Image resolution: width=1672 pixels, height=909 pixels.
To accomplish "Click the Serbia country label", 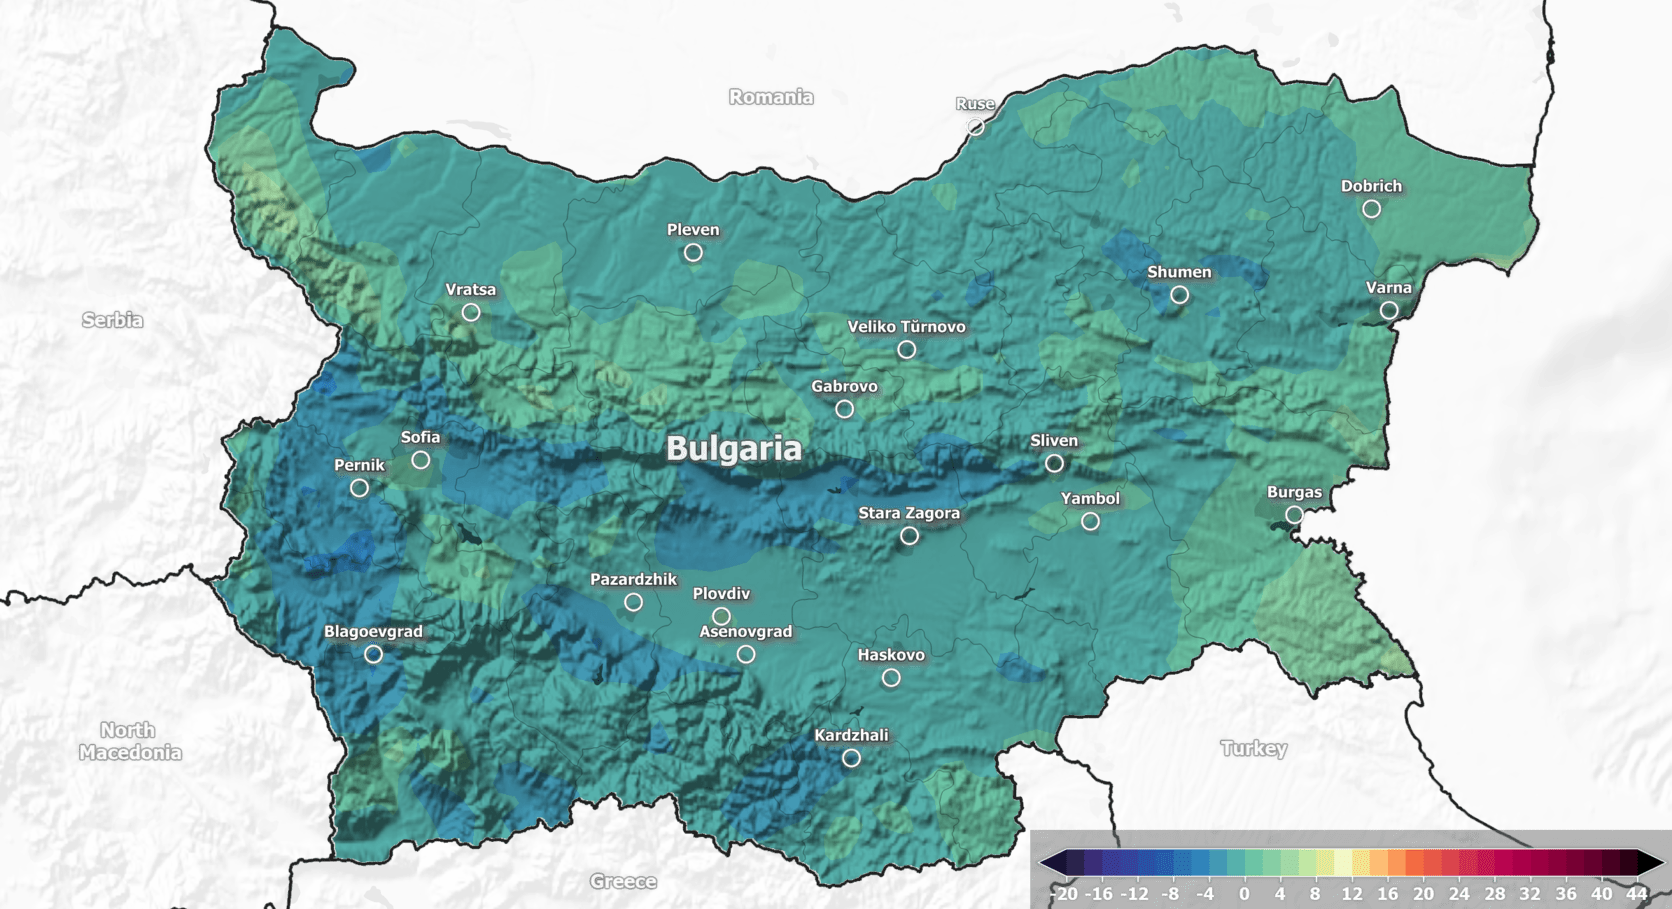I will (112, 320).
